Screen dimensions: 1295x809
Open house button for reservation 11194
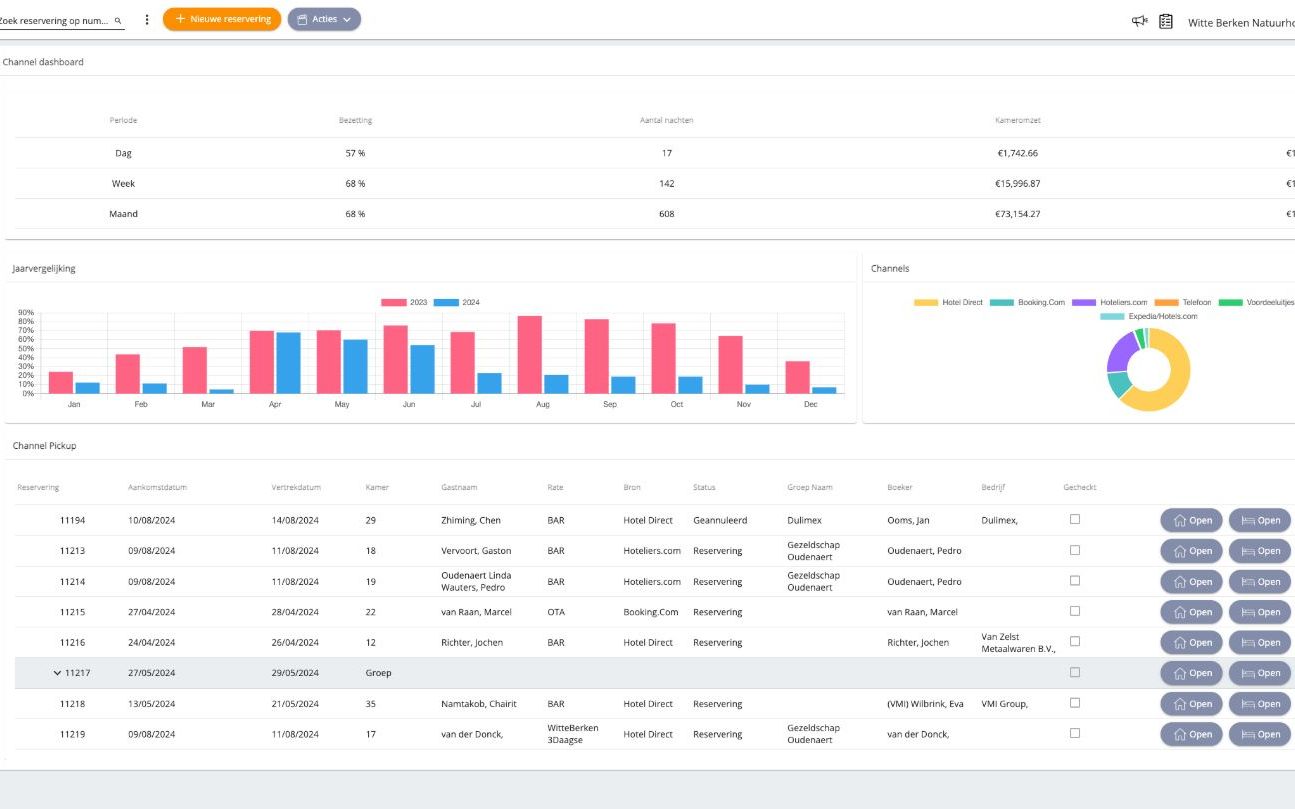point(1191,520)
